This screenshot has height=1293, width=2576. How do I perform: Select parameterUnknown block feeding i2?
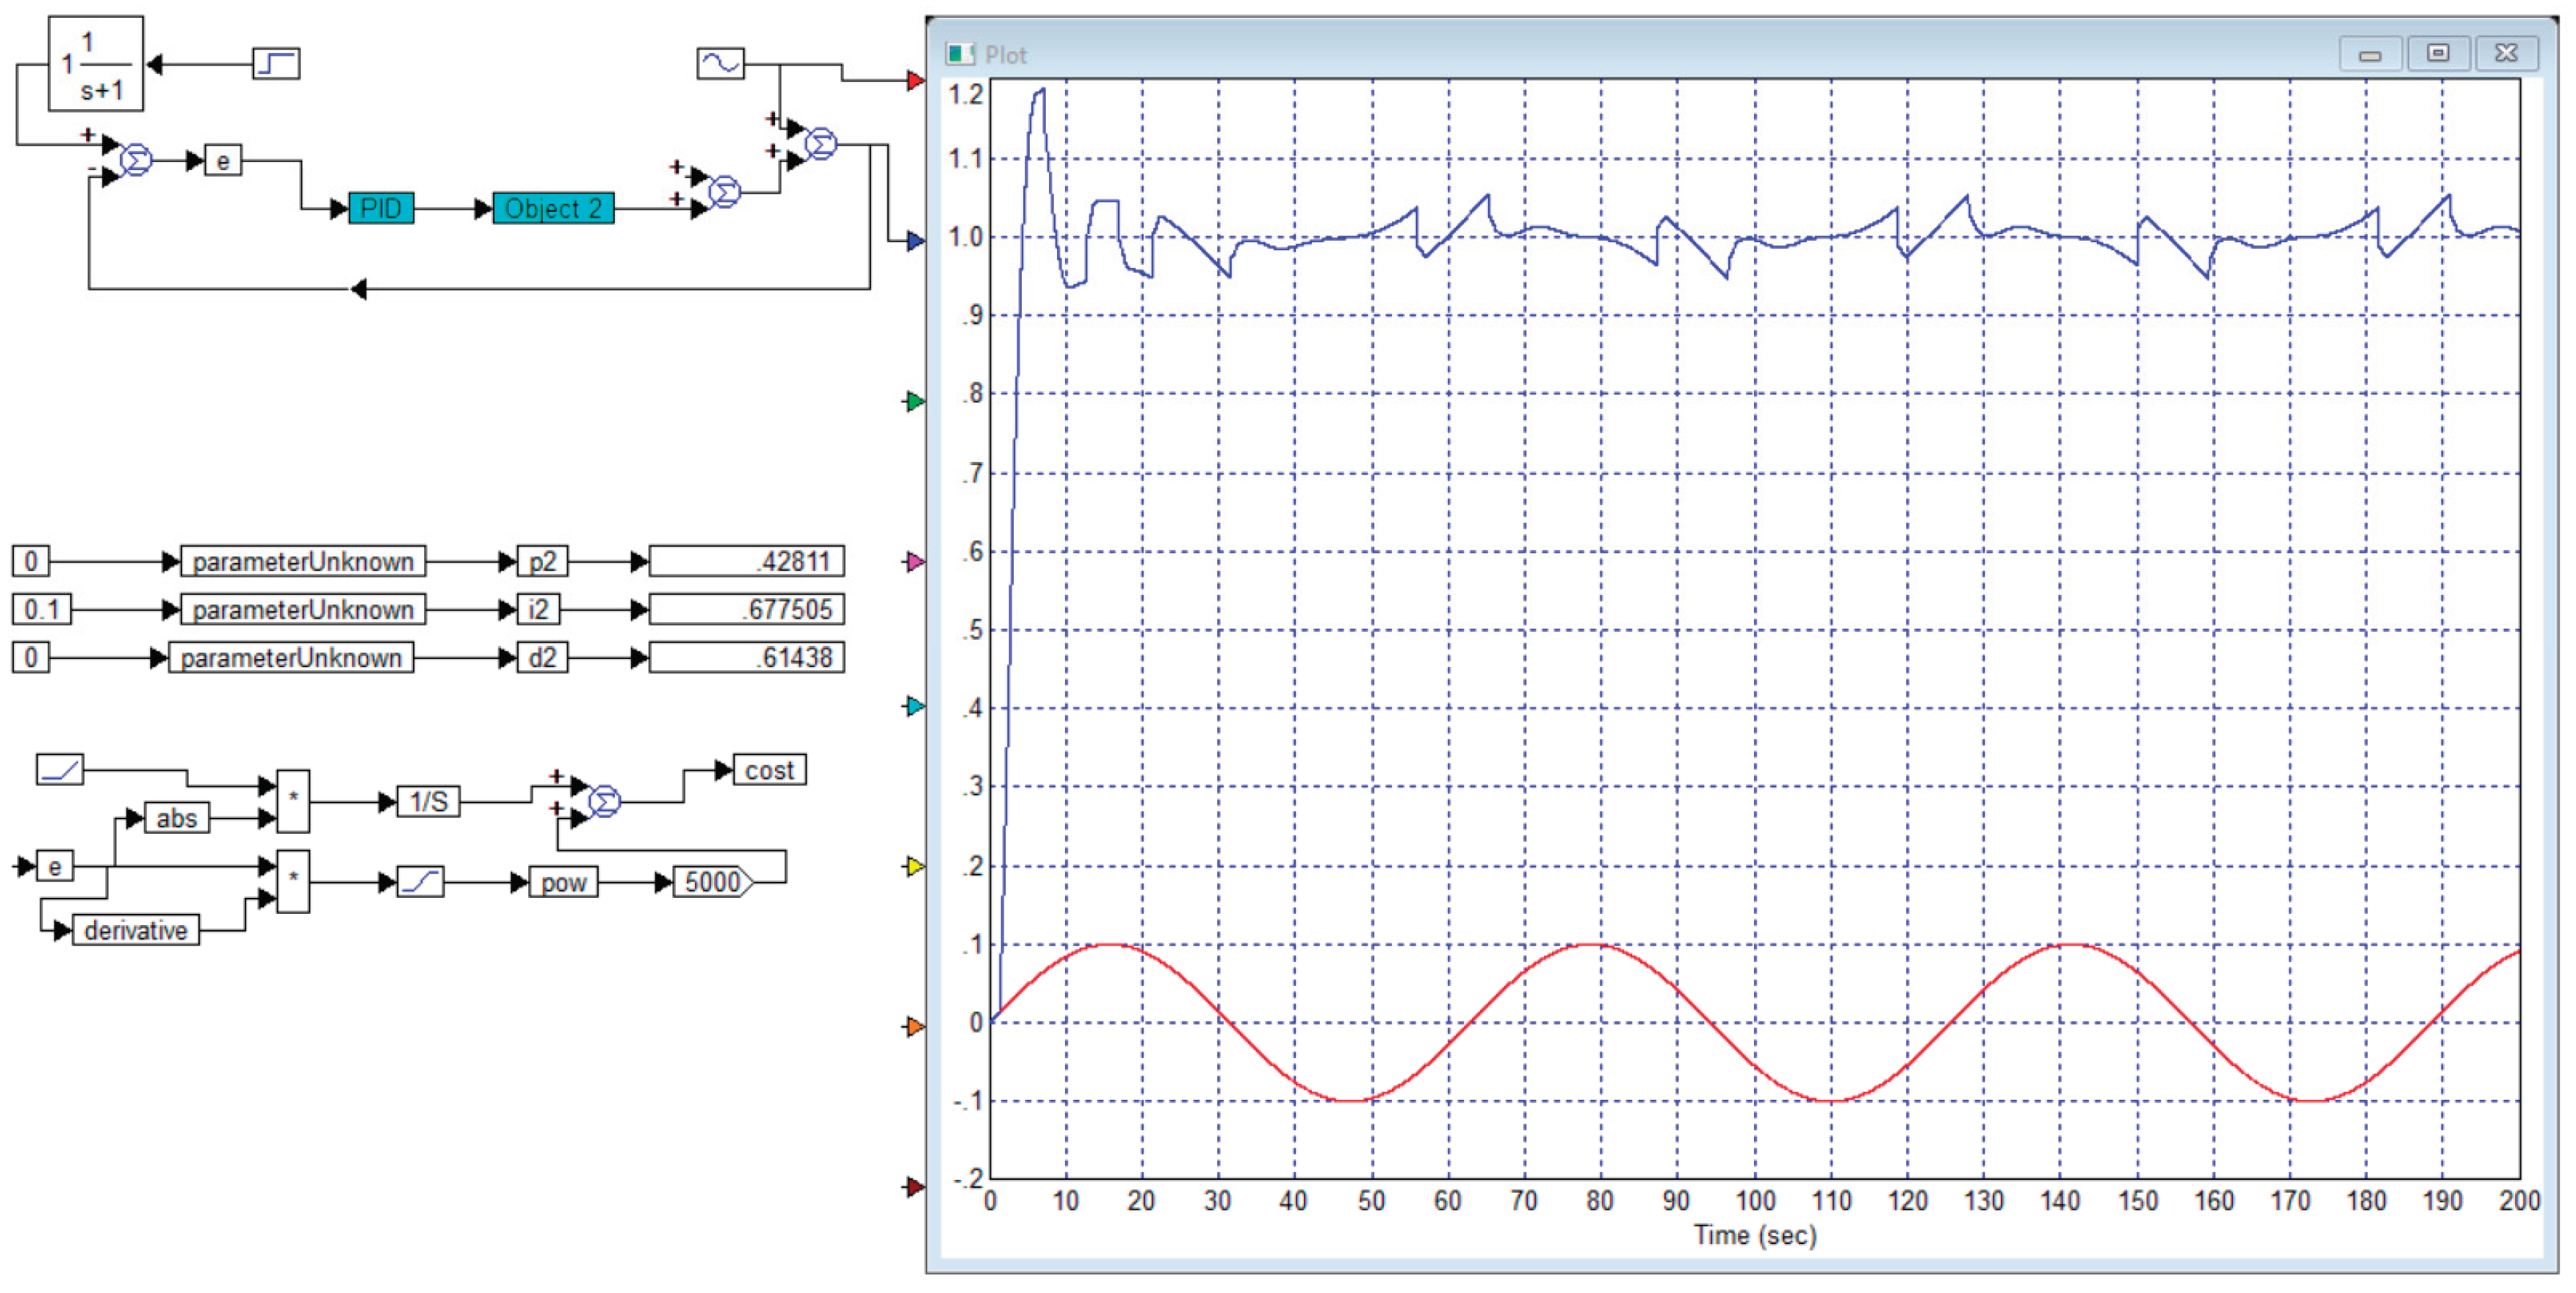click(303, 609)
